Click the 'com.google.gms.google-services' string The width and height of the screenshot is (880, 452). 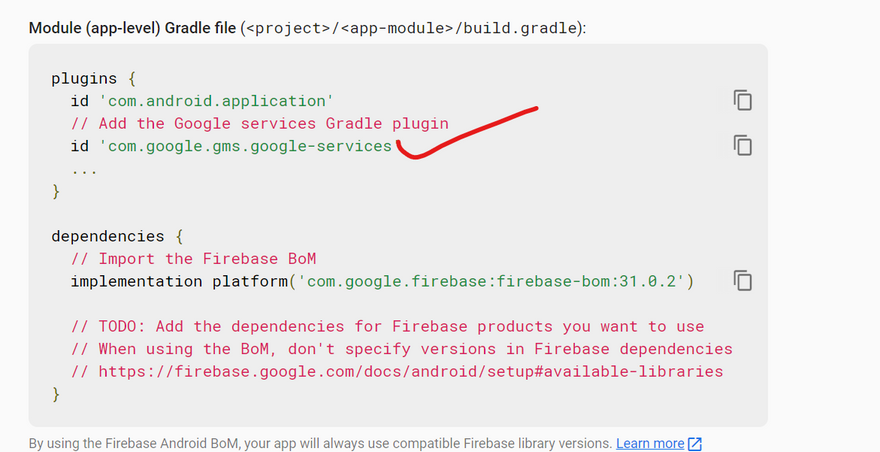pyautogui.click(x=245, y=146)
